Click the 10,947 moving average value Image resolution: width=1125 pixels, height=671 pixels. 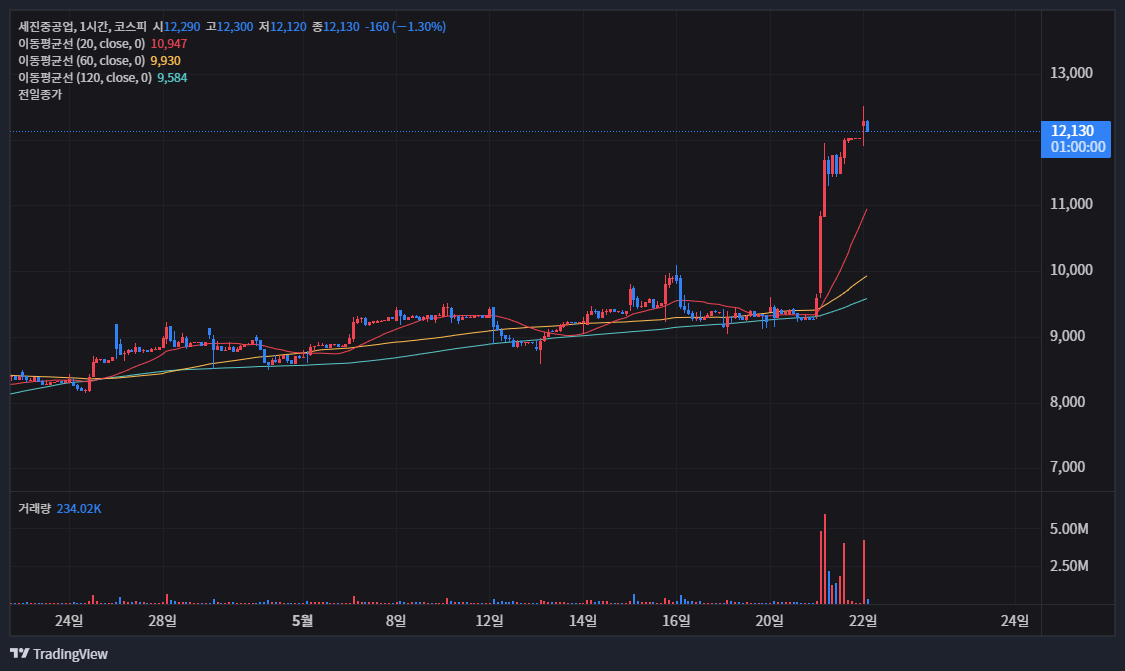pos(169,44)
